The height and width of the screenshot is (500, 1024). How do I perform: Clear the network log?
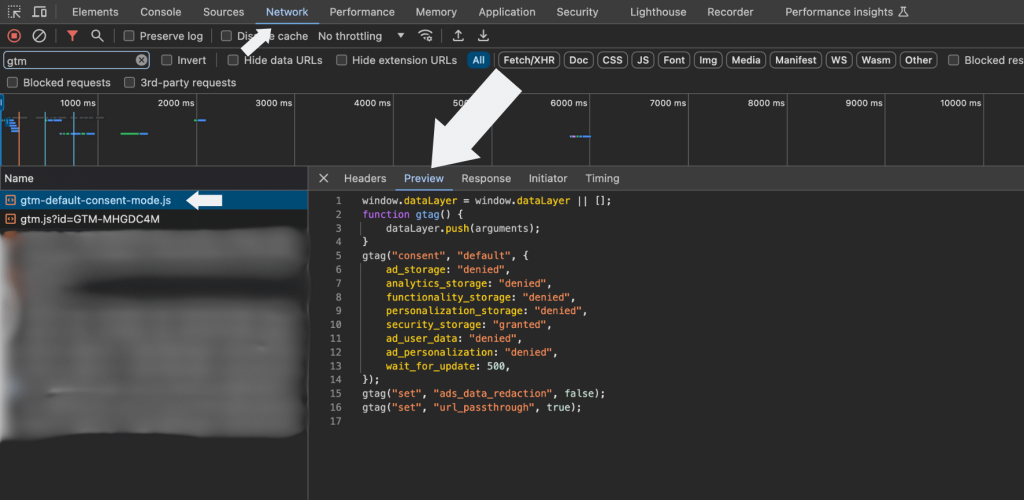coord(39,36)
